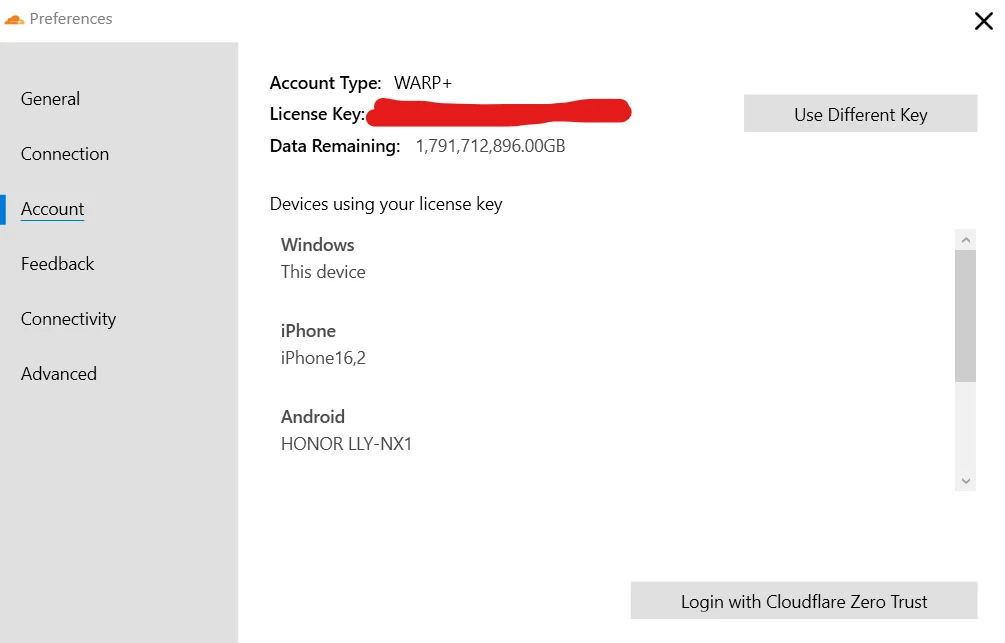Click the HONOR LLY-NX1 model text
The width and height of the screenshot is (1005, 643).
[346, 444]
